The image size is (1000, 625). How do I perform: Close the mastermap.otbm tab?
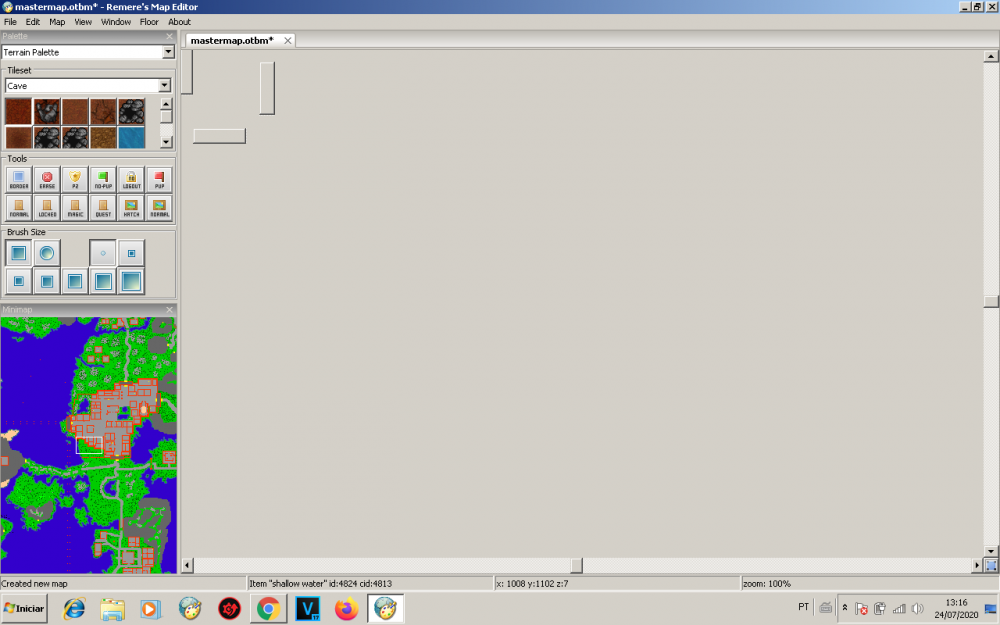tap(288, 40)
